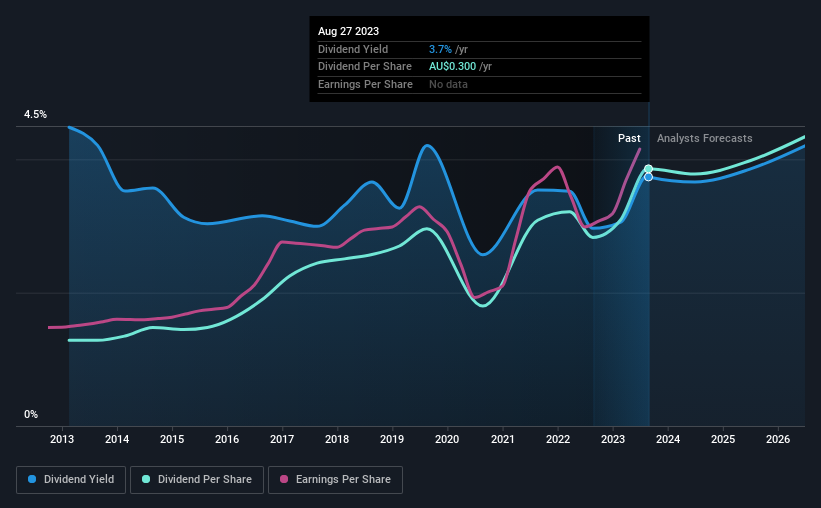Click the Aug 27 2023 tooltip date header
This screenshot has height=508, width=821.
[x=348, y=31]
